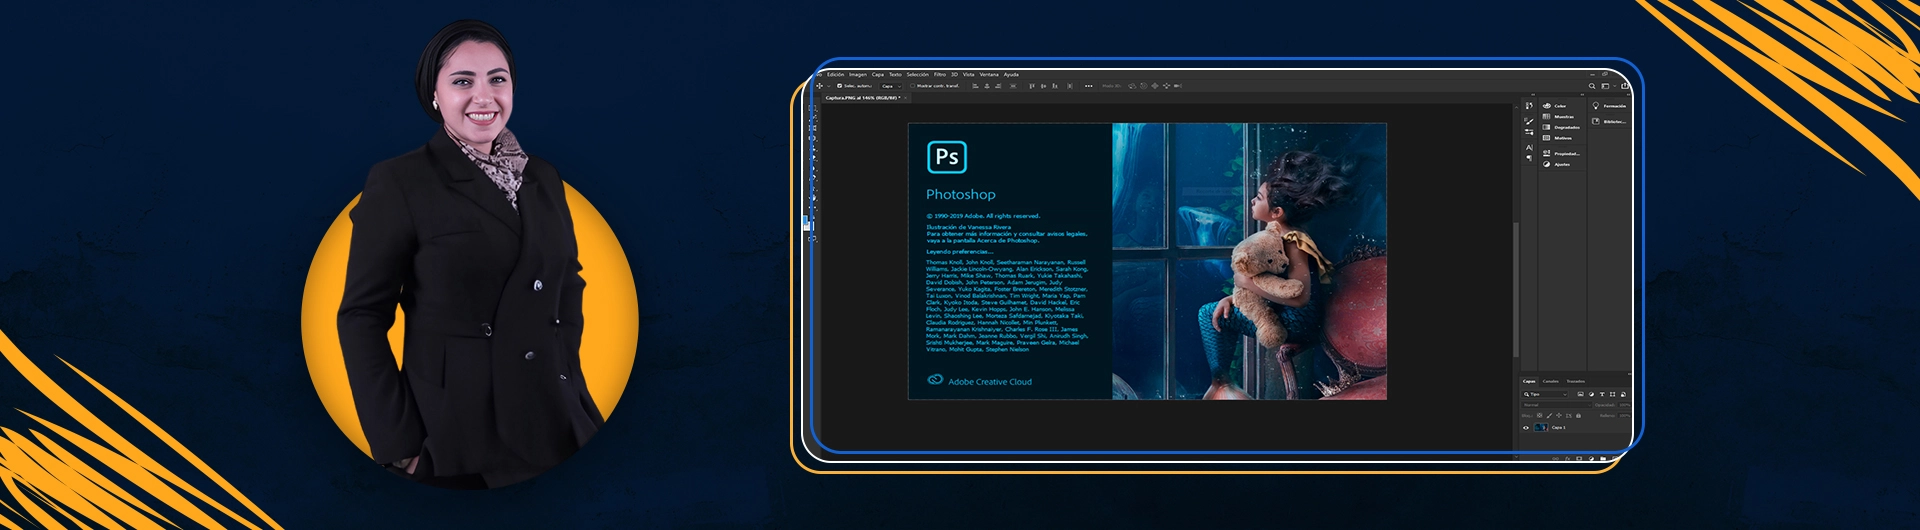Open the Propiedades panel
The width and height of the screenshot is (1920, 530).
(x=1561, y=154)
